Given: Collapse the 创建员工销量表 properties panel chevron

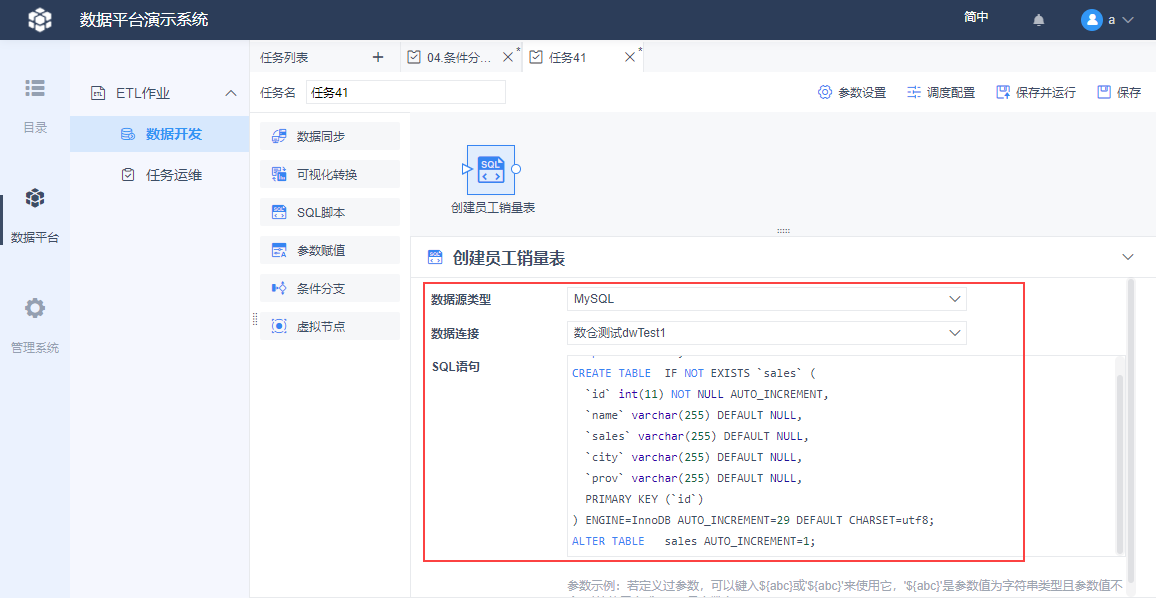Looking at the screenshot, I should click(x=1127, y=257).
